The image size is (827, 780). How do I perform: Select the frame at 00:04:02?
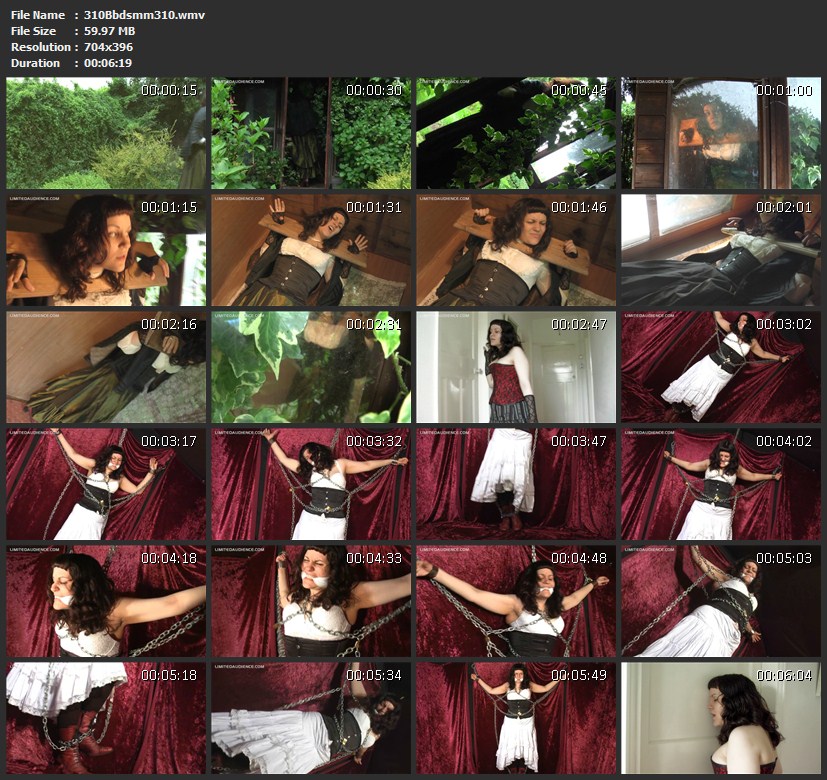pyautogui.click(x=721, y=484)
